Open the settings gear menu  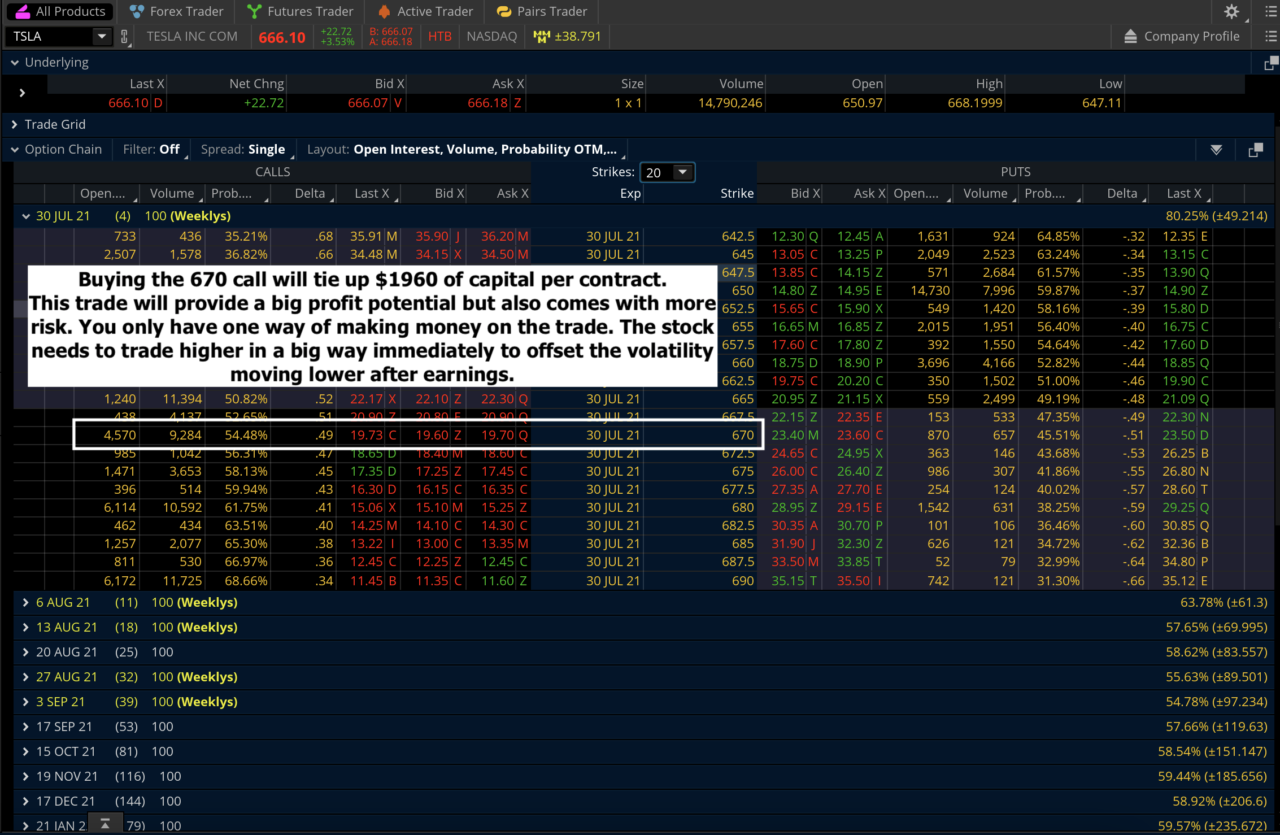click(x=1231, y=12)
